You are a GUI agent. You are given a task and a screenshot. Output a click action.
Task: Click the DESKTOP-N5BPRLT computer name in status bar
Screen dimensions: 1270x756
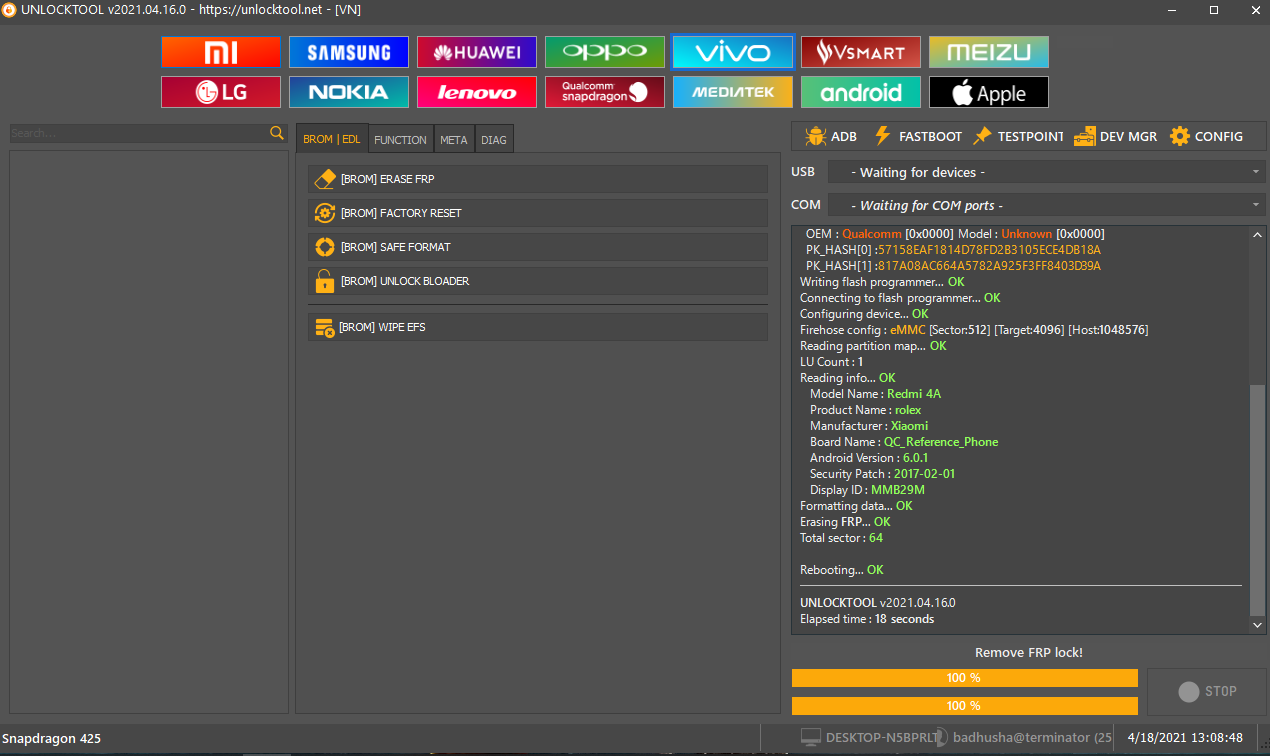pyautogui.click(x=872, y=738)
